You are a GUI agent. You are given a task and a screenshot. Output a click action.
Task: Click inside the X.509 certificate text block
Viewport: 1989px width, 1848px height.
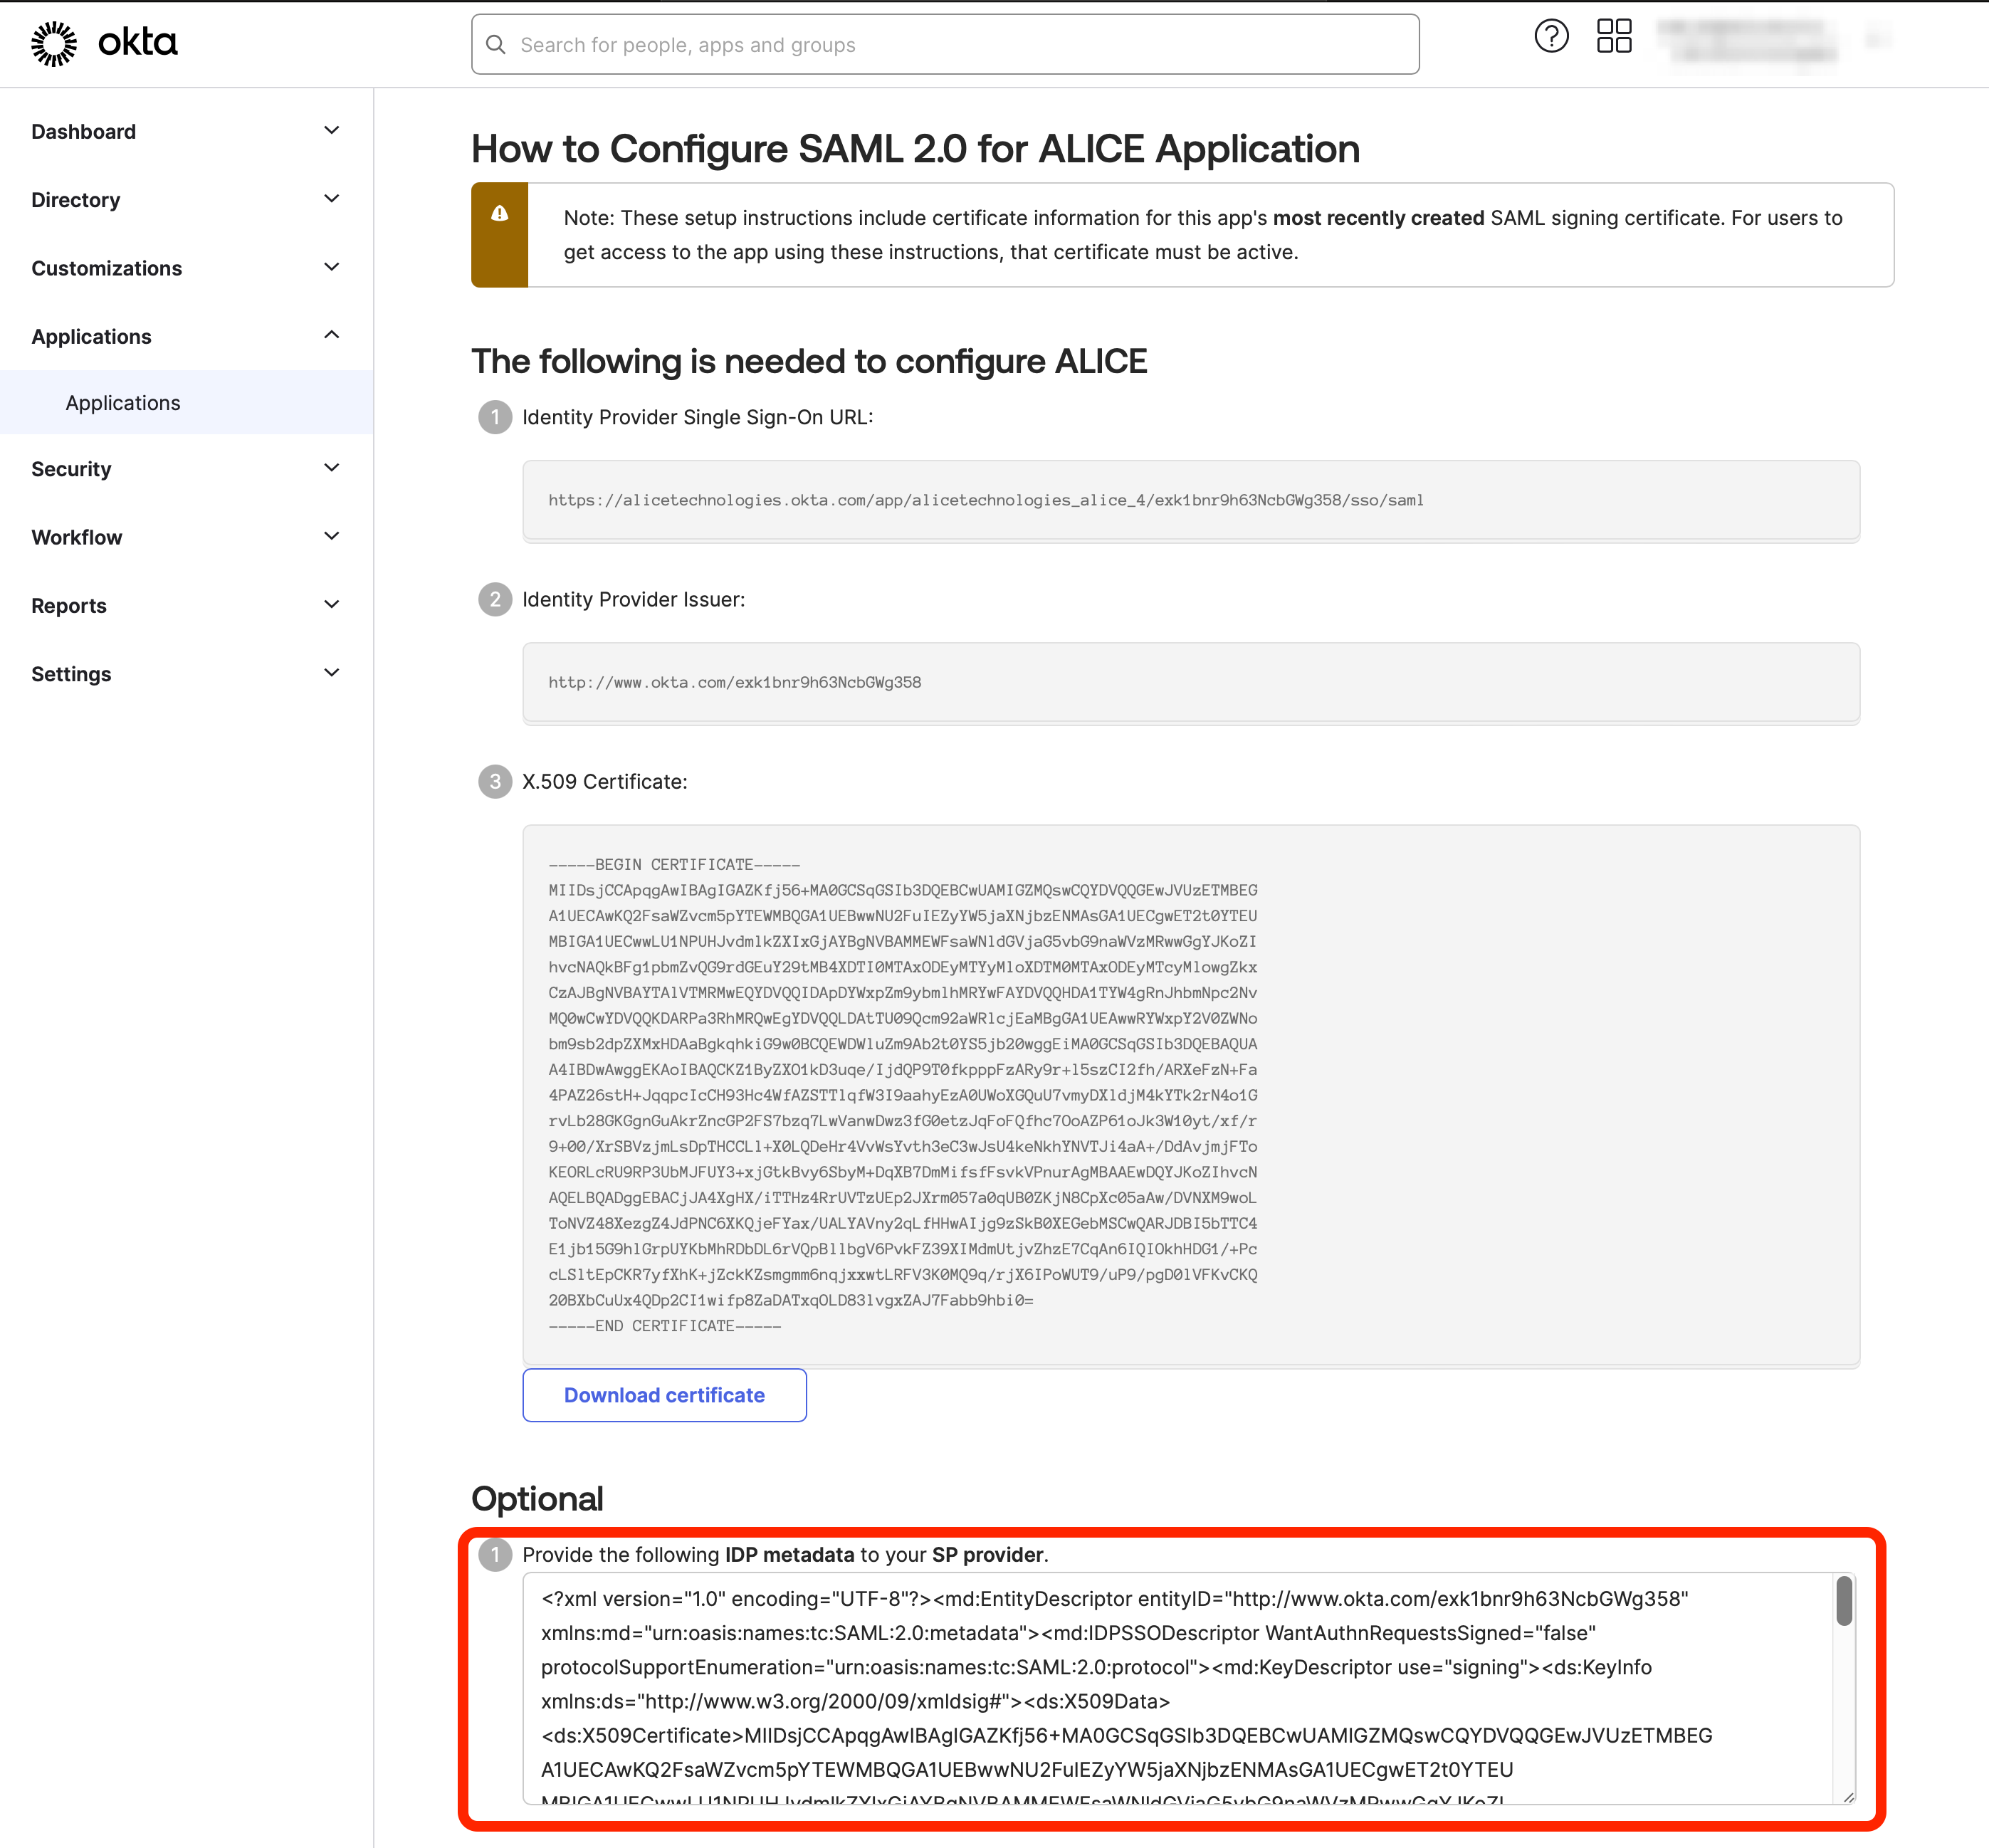tap(1190, 1095)
